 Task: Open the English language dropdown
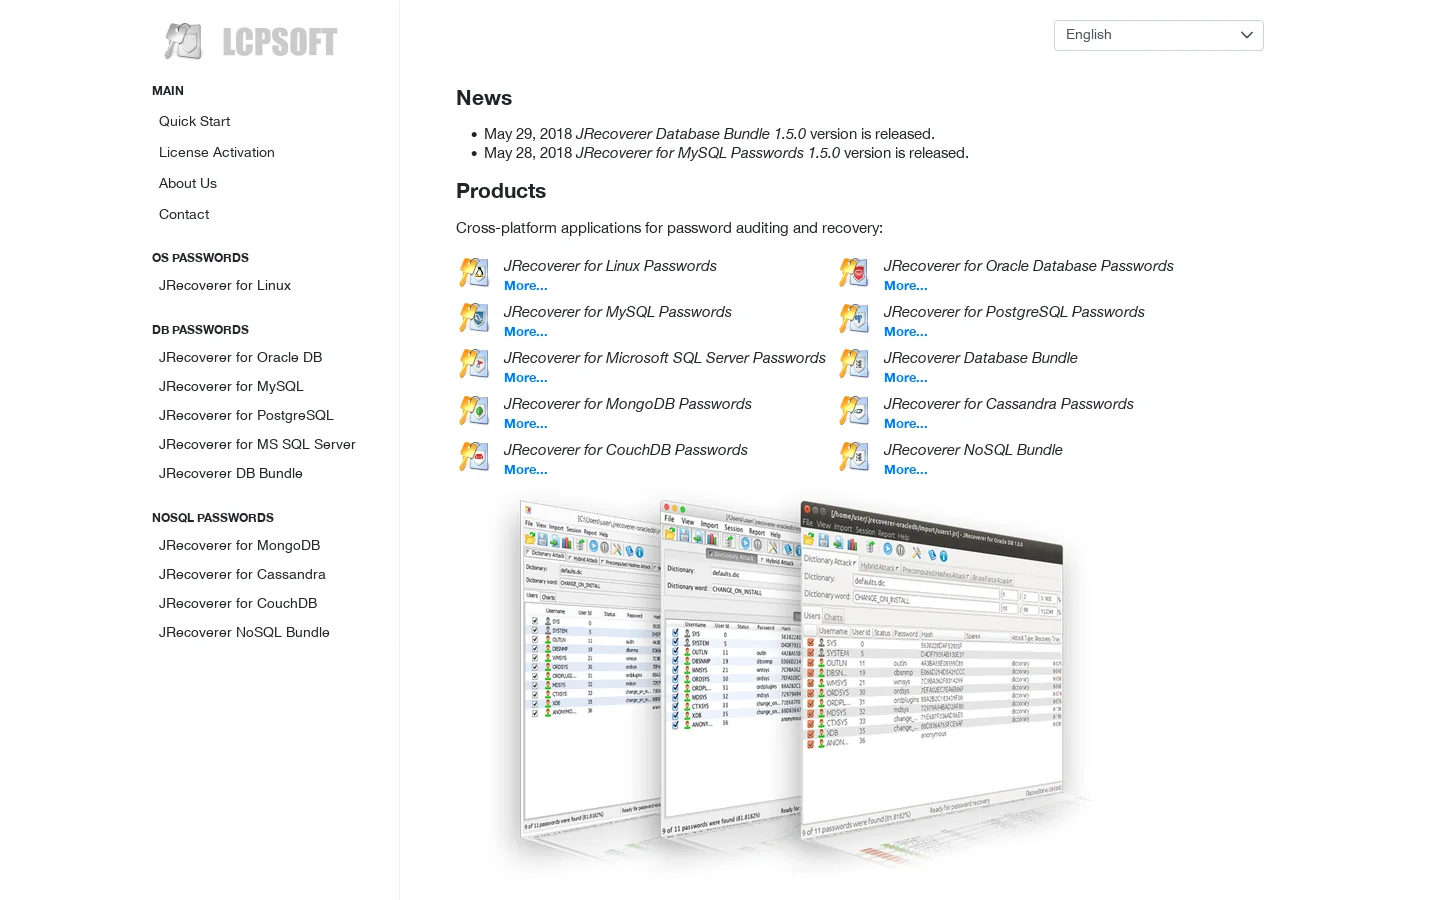(x=1158, y=35)
